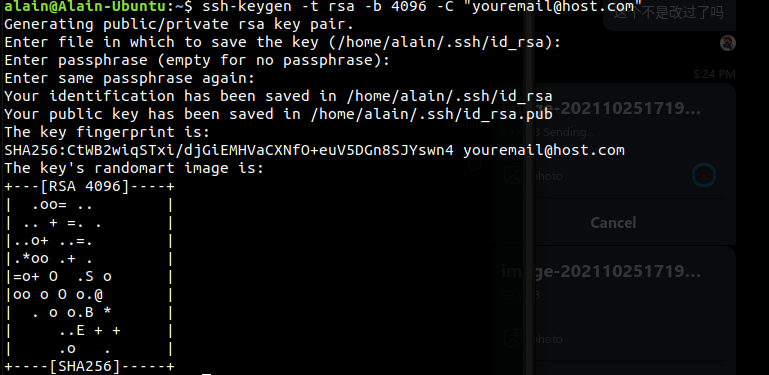
Task: Click the photo icon in the lower file card
Action: pyautogui.click(x=513, y=338)
